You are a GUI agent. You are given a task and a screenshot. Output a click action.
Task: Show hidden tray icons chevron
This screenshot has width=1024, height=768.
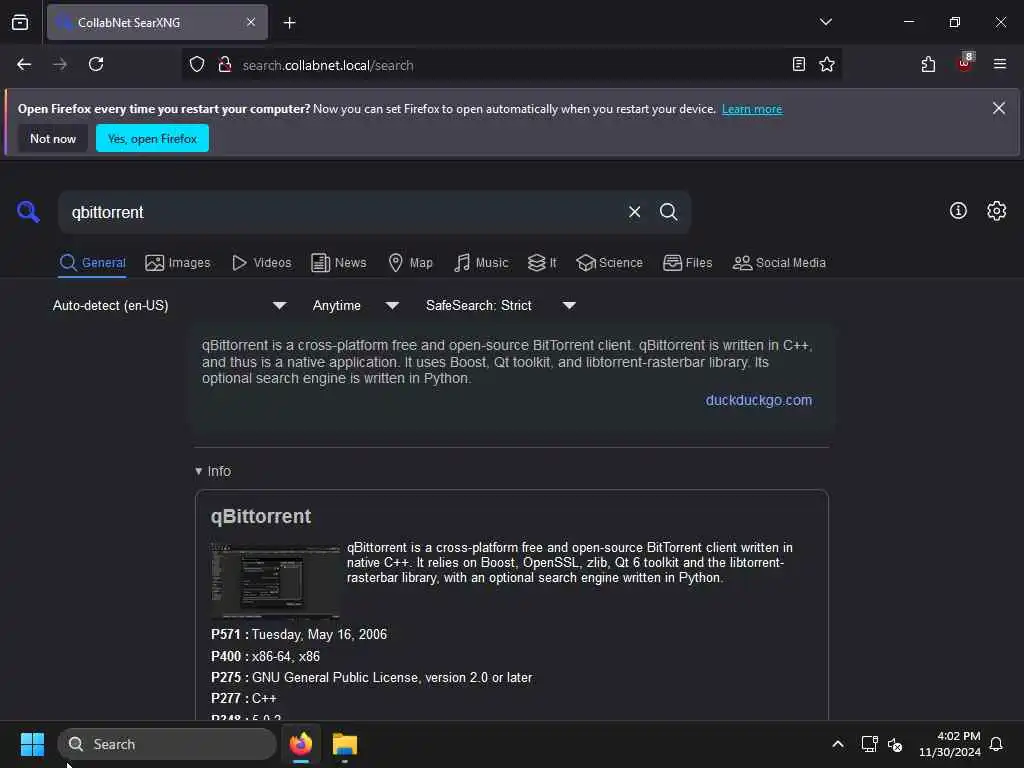tap(838, 744)
